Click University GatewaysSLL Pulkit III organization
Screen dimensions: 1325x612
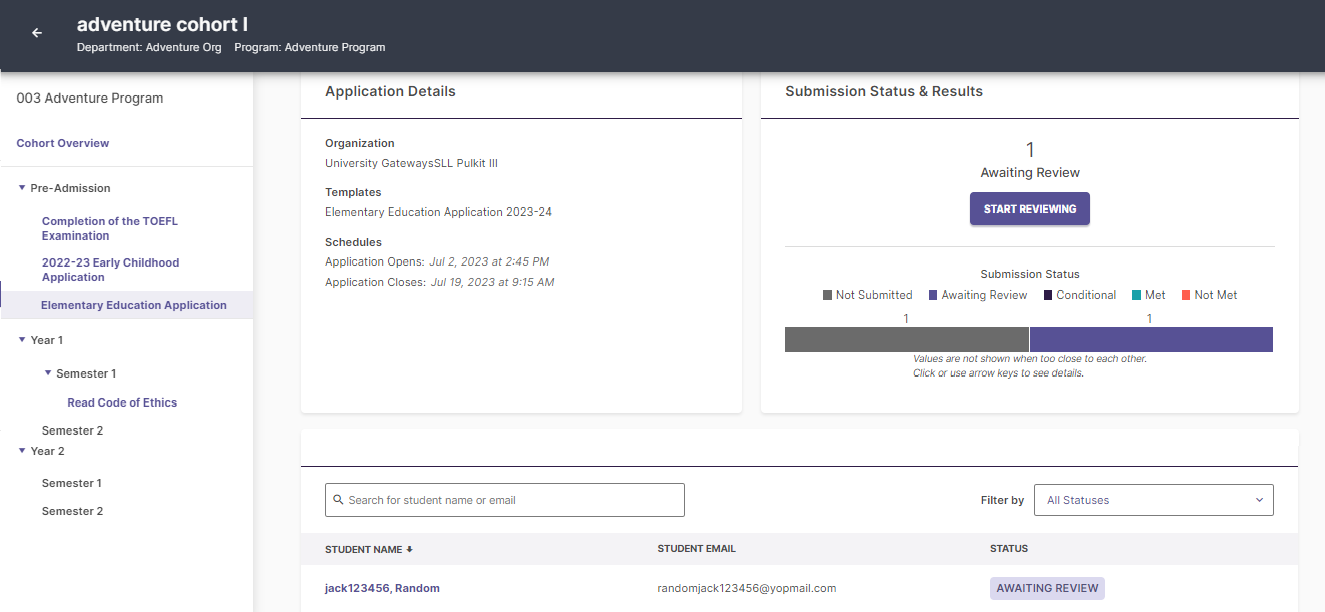pos(411,163)
